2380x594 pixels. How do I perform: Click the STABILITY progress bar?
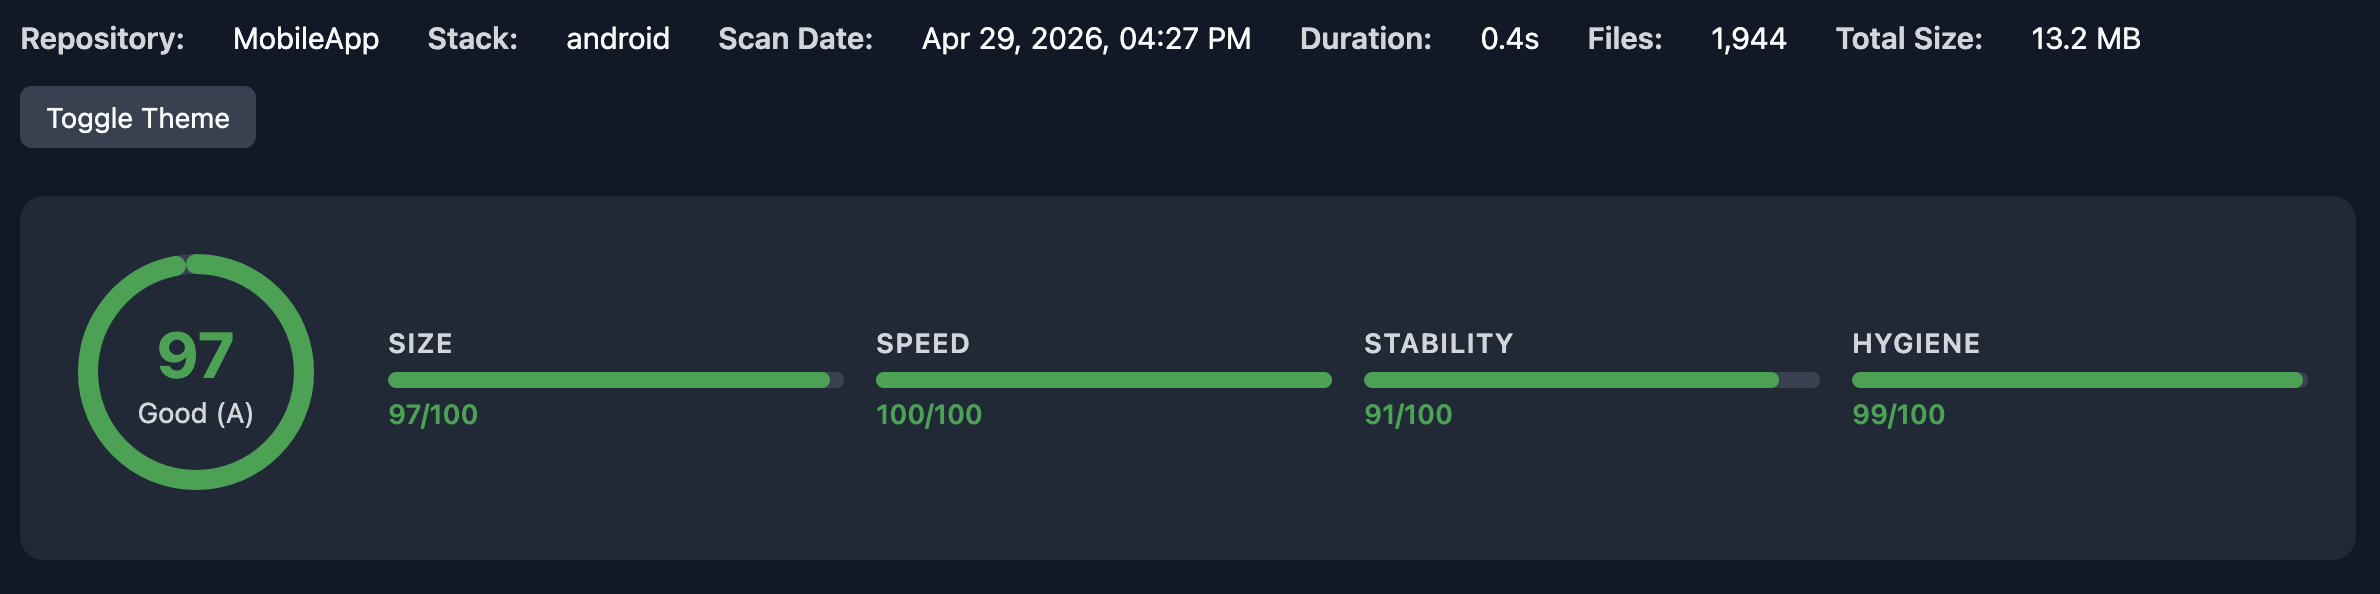click(x=1592, y=380)
